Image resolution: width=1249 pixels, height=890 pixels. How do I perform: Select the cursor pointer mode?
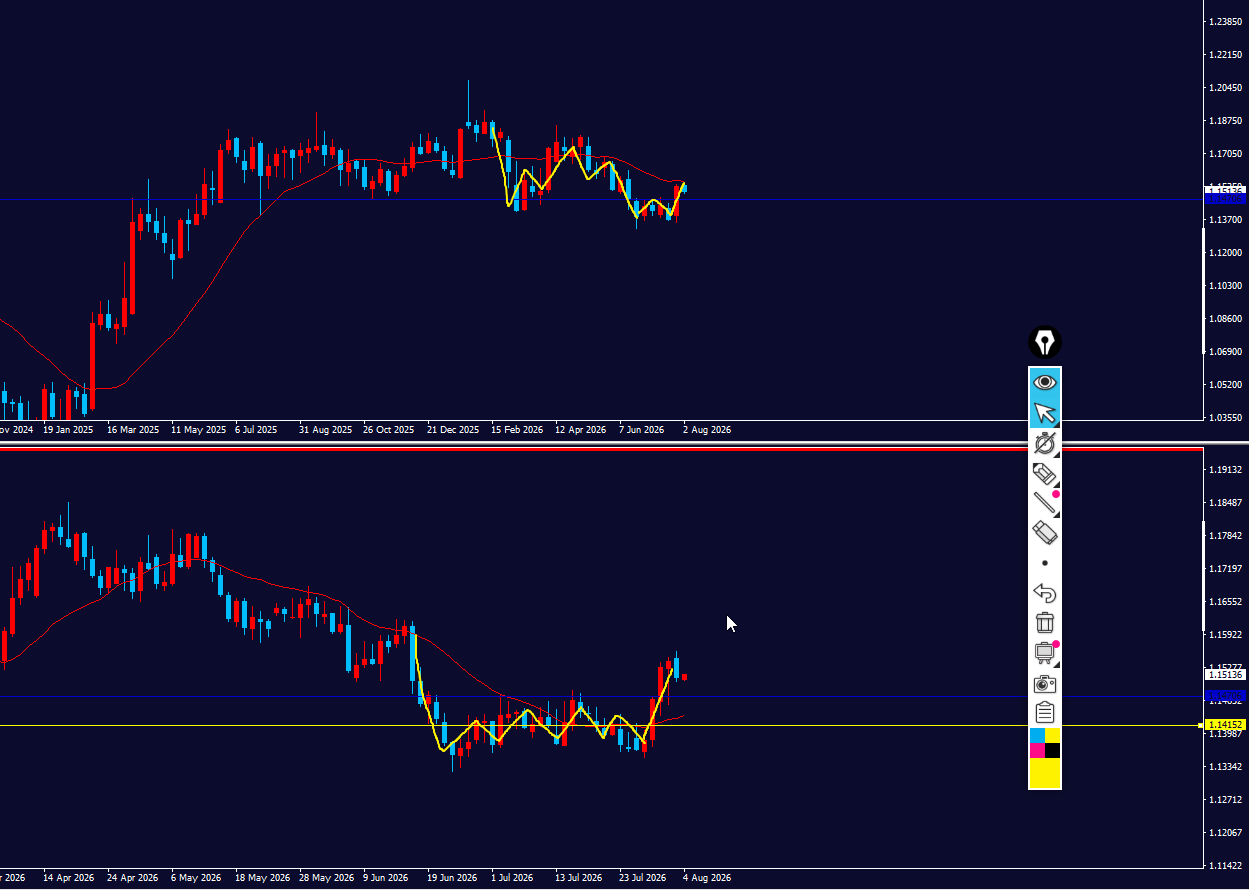(x=1045, y=412)
